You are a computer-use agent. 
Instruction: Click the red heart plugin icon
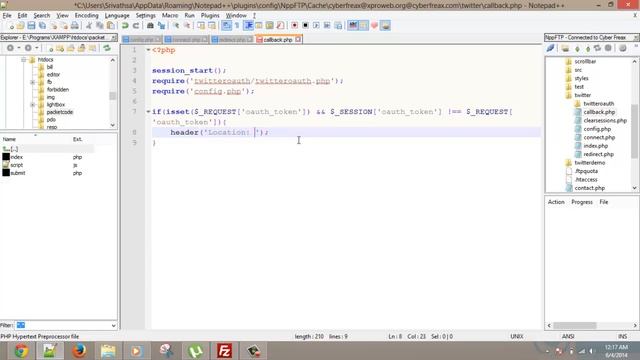374,26
